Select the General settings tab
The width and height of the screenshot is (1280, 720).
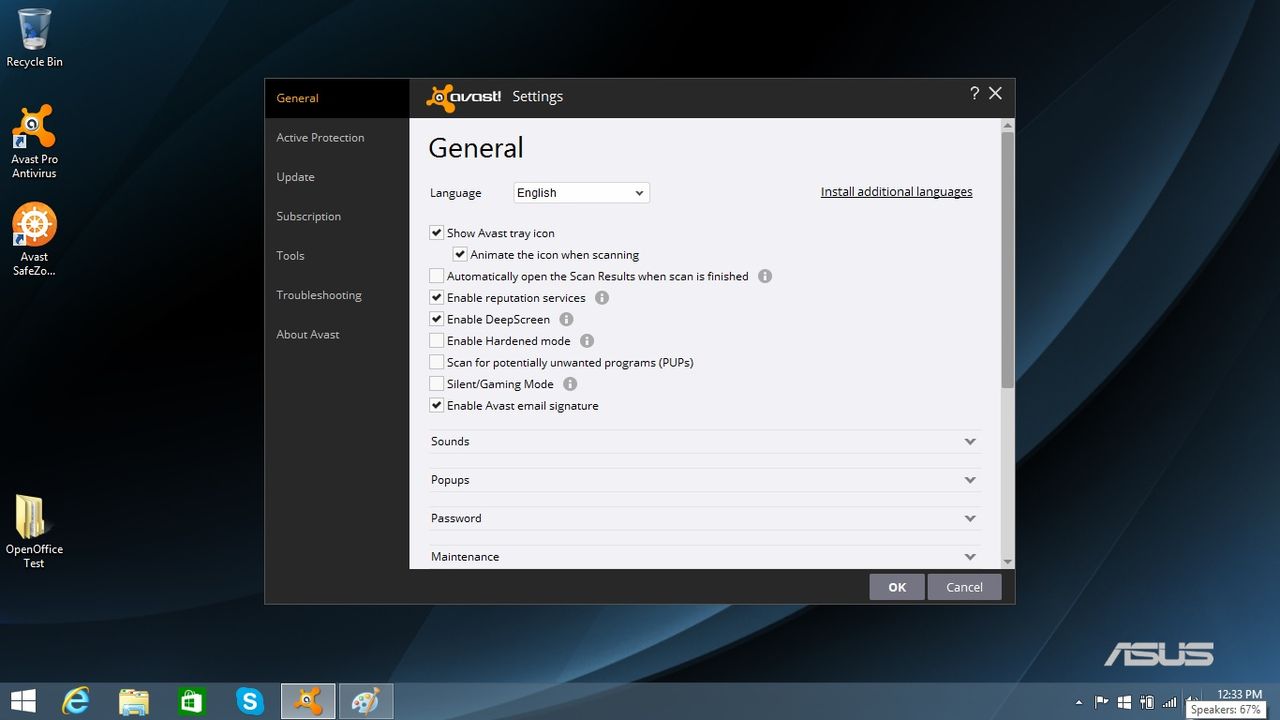coord(337,98)
